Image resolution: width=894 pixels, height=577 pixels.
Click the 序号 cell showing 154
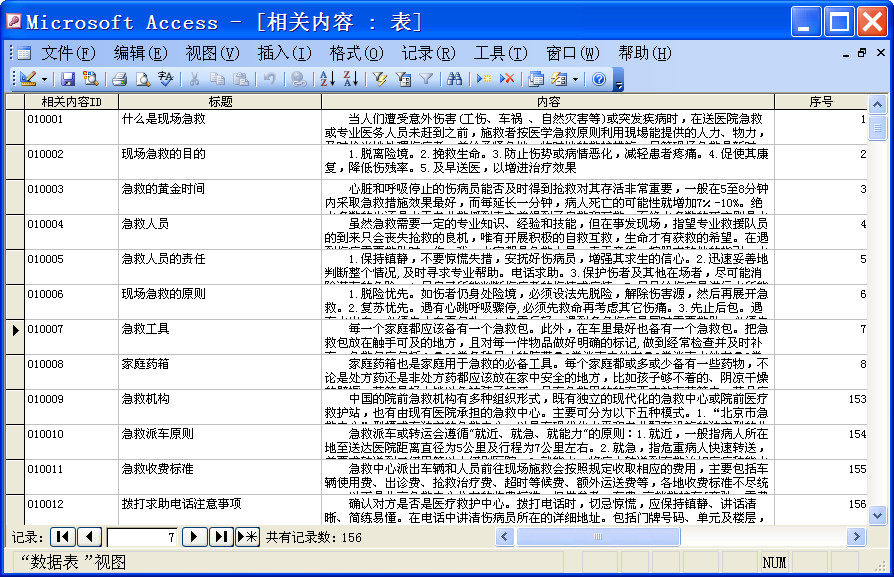821,442
